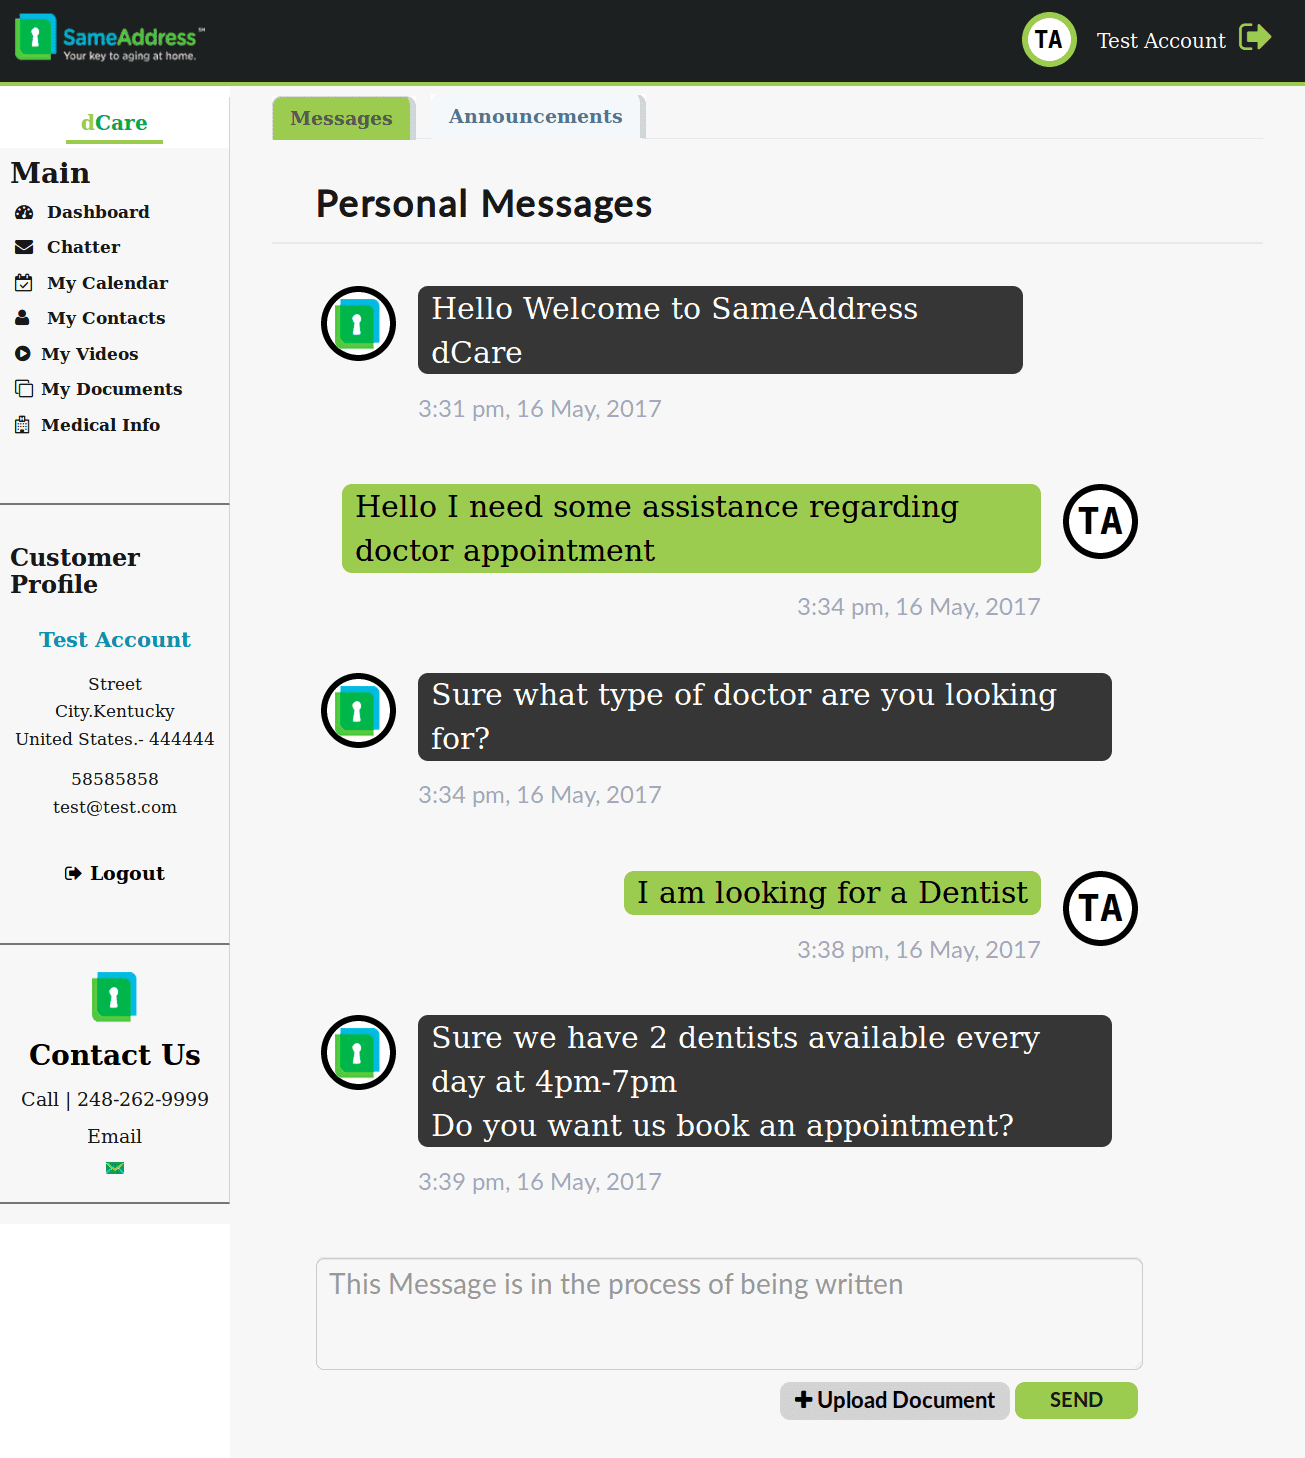Click the Logout link in sidebar
This screenshot has height=1458, width=1305.
click(127, 873)
